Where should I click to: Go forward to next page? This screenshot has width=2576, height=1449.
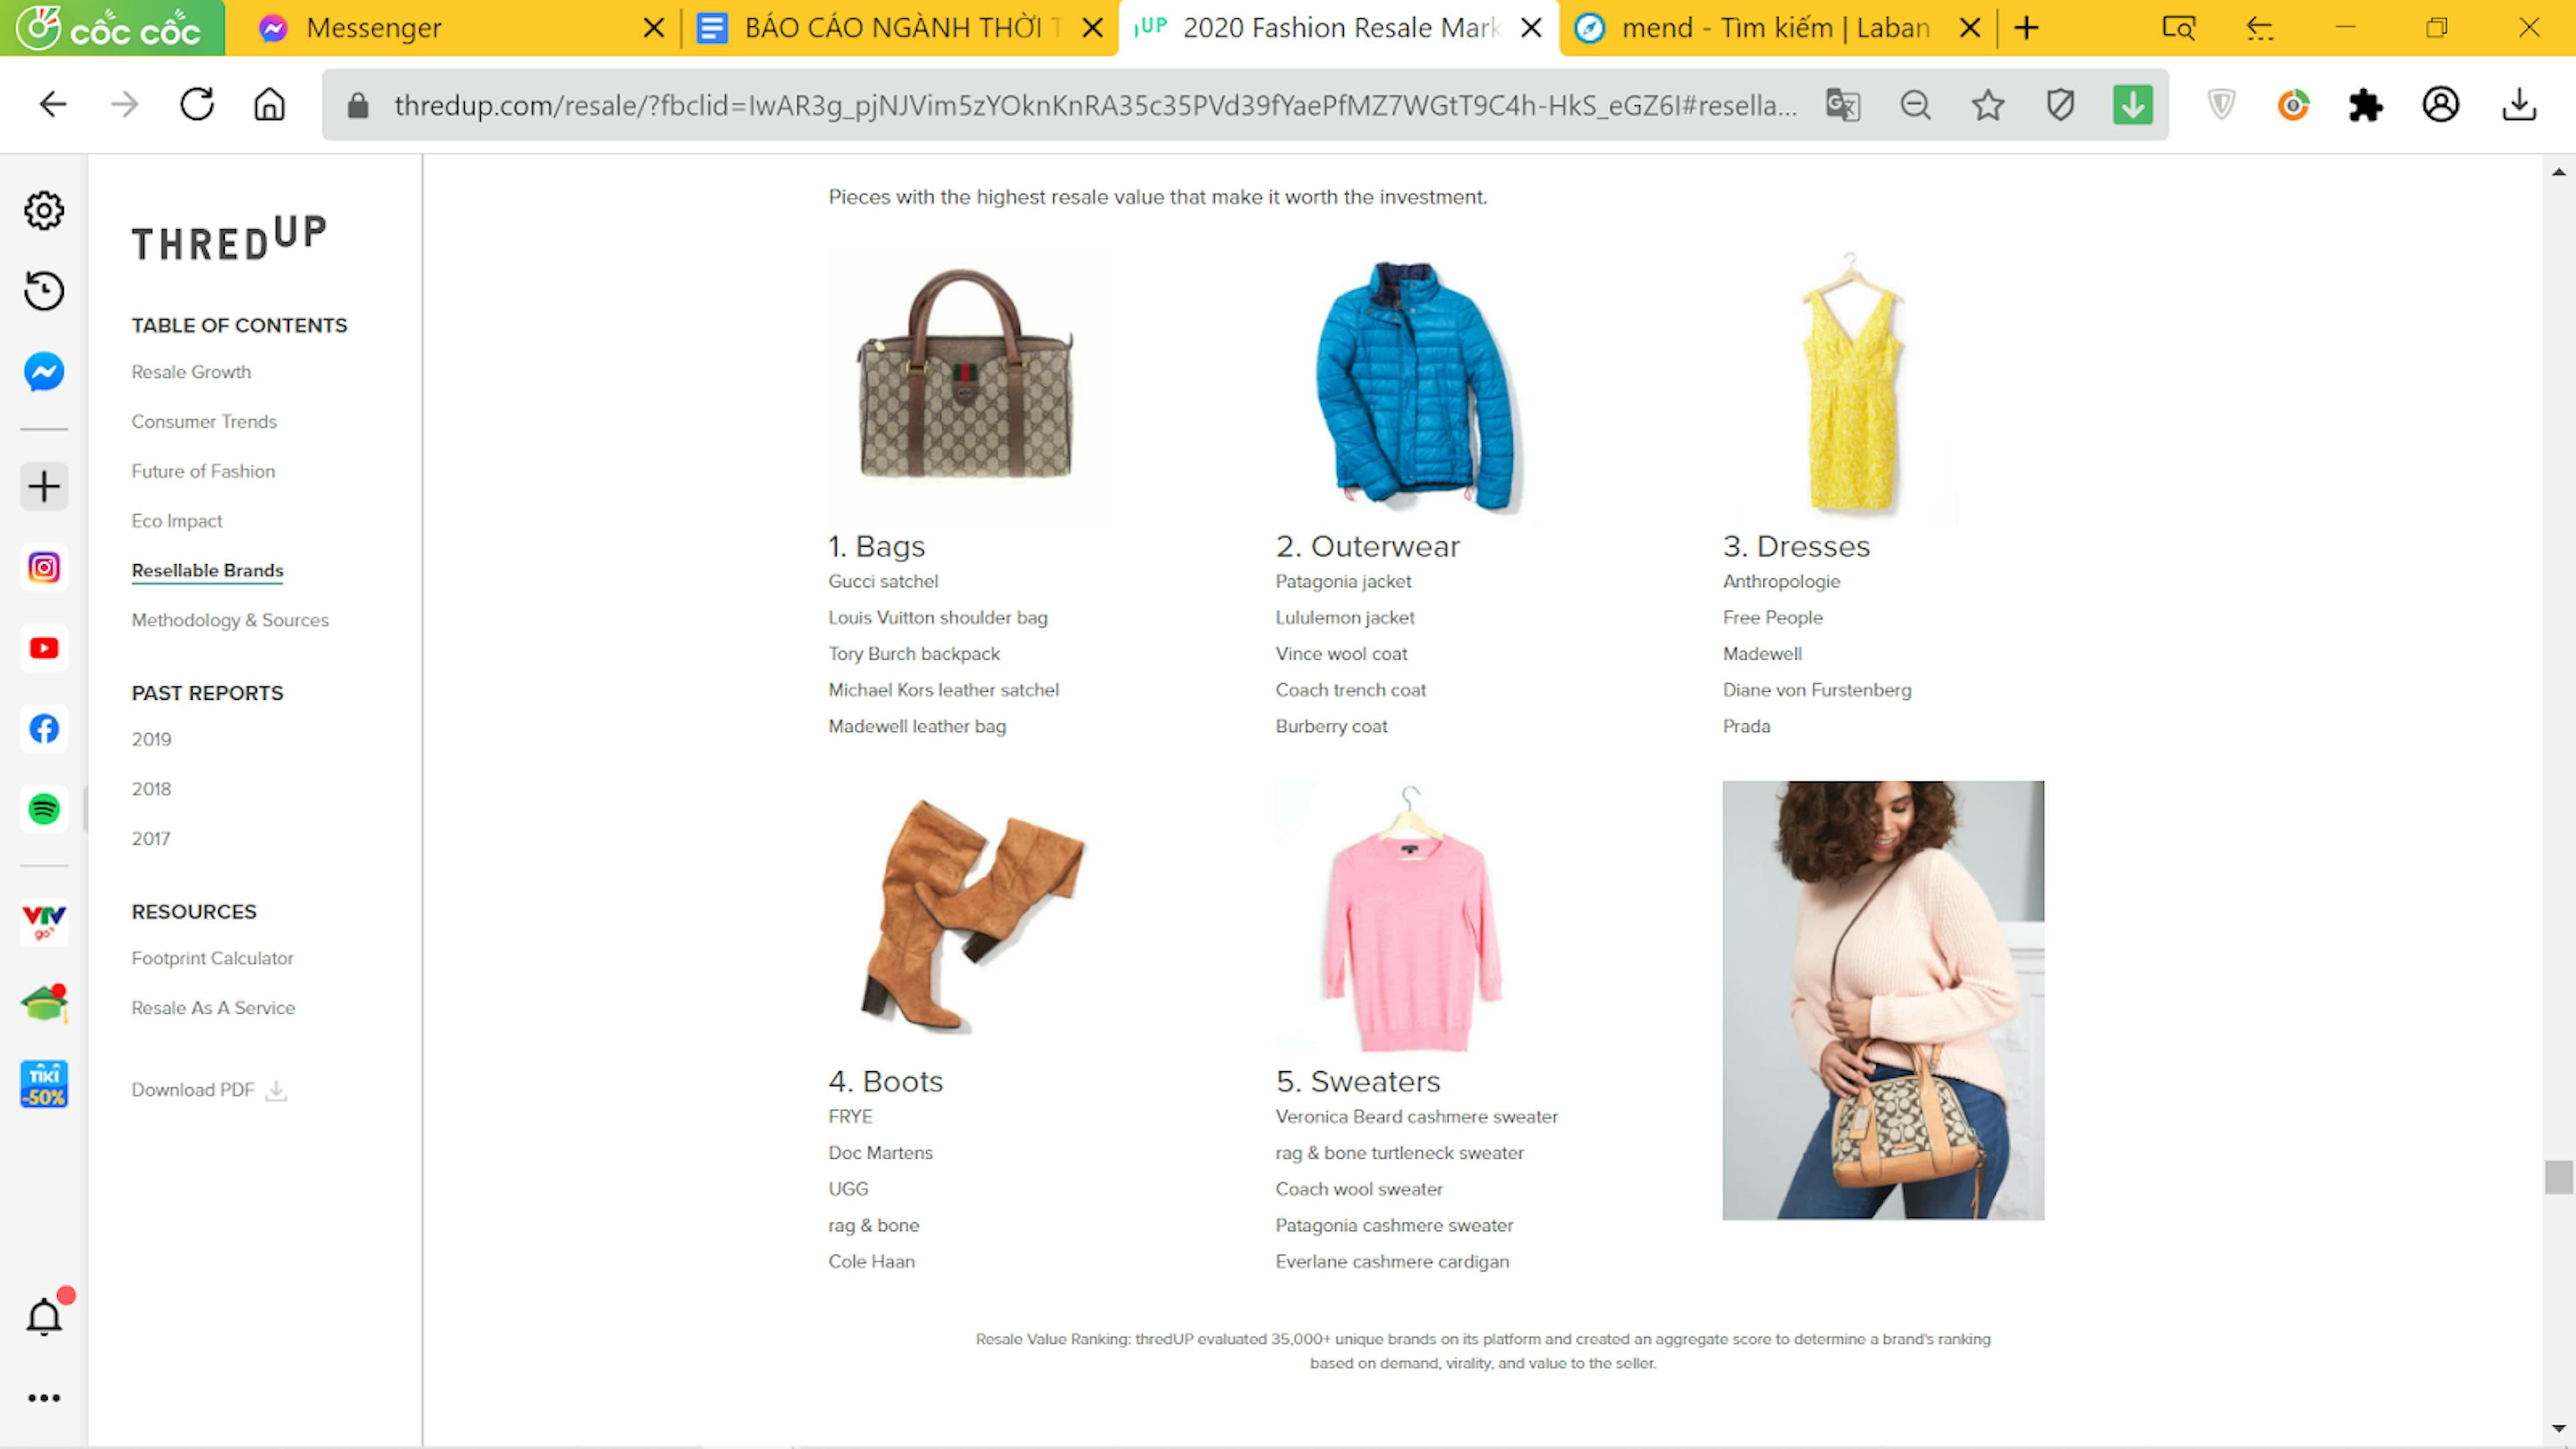pos(124,104)
